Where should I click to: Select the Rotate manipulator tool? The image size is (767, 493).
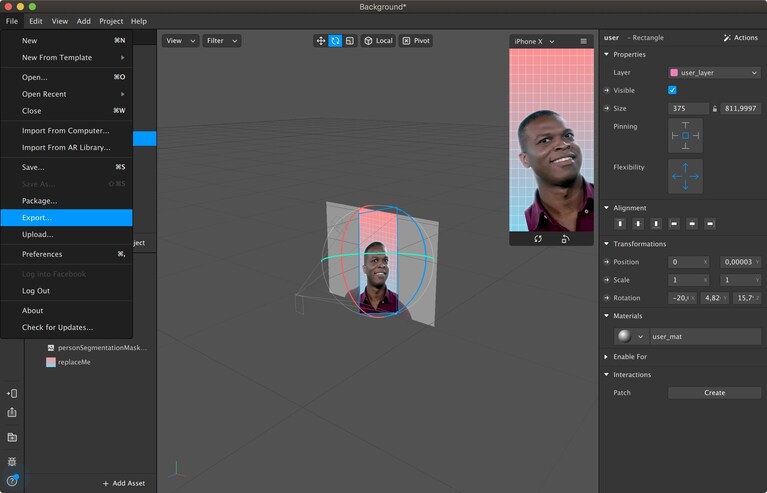[x=335, y=41]
